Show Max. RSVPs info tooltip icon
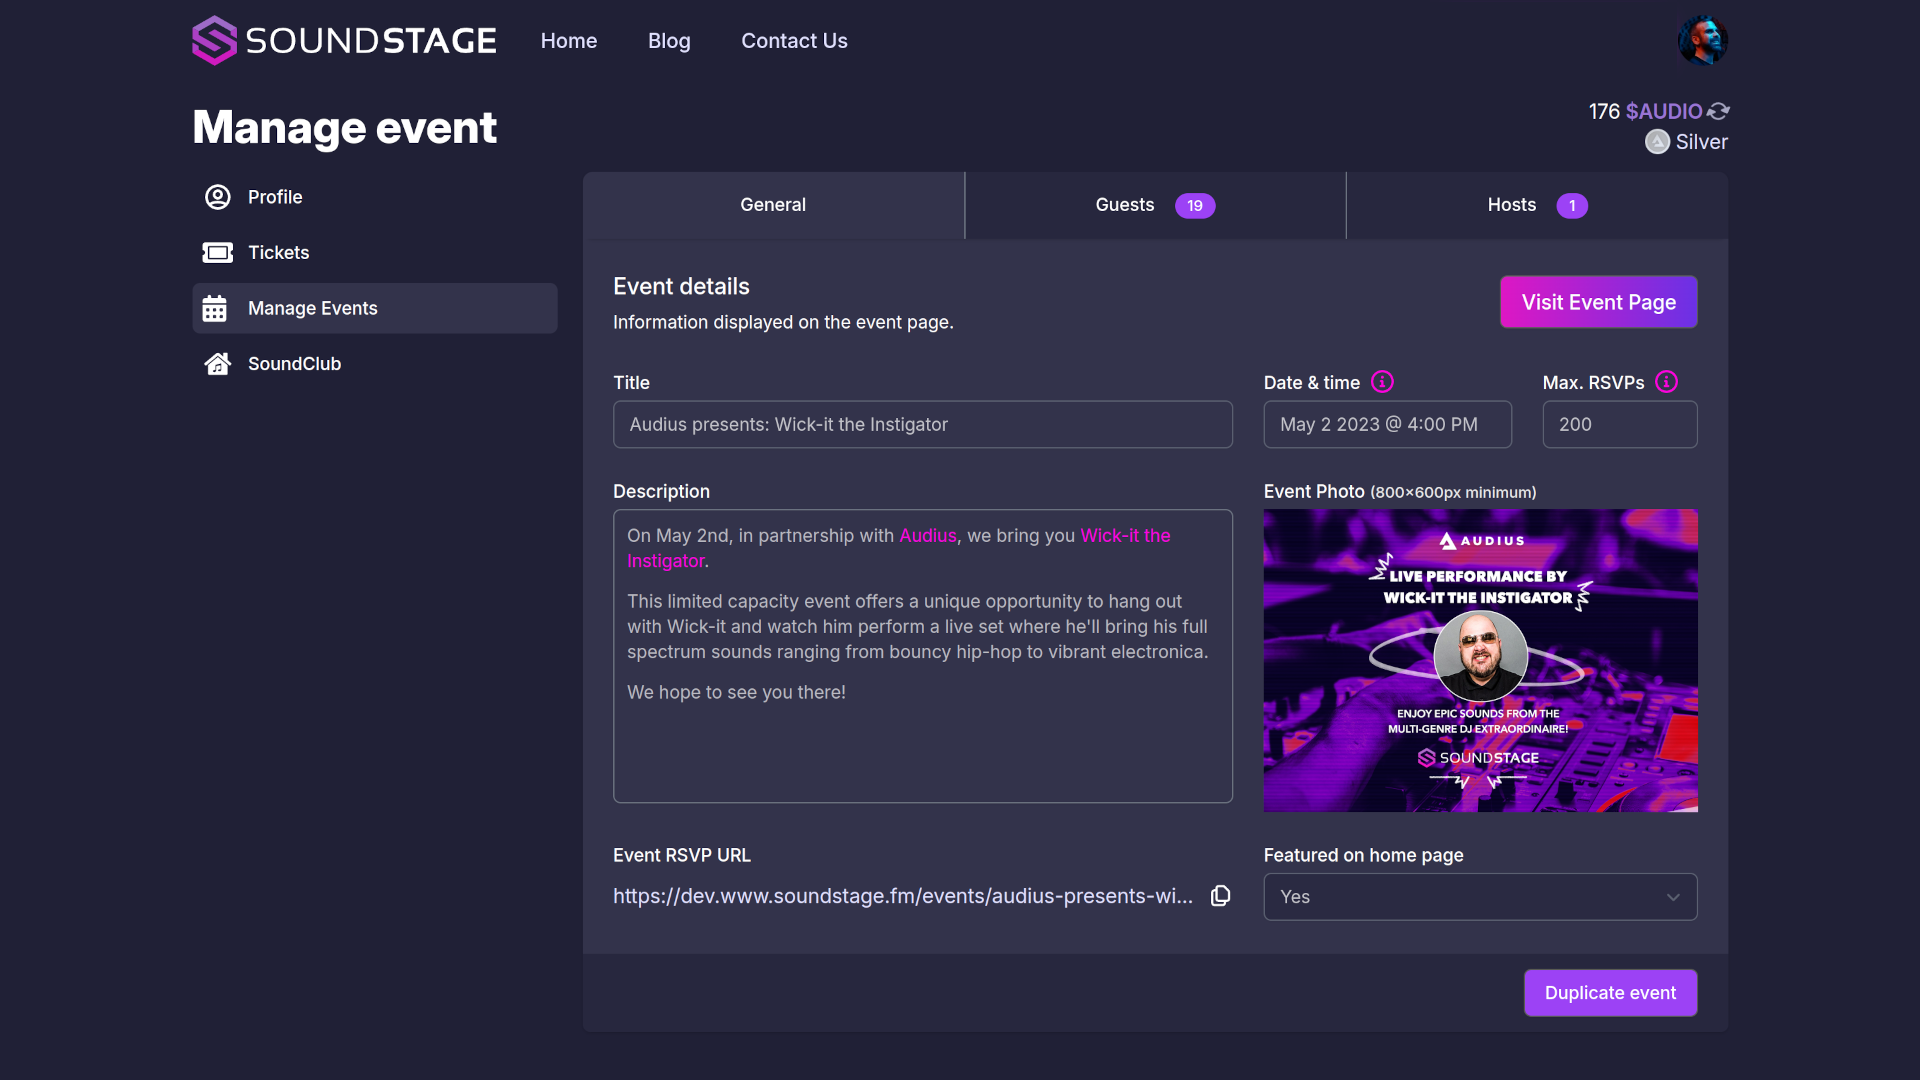The width and height of the screenshot is (1920, 1080). coord(1666,382)
